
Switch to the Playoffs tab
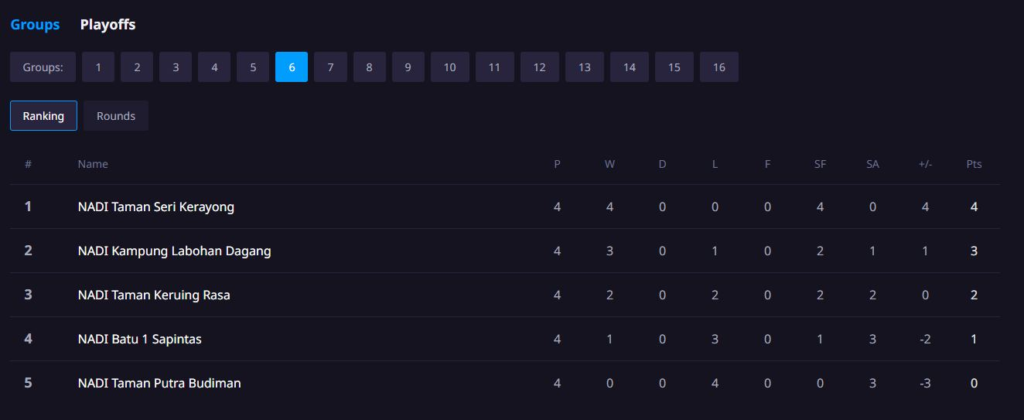click(x=108, y=25)
